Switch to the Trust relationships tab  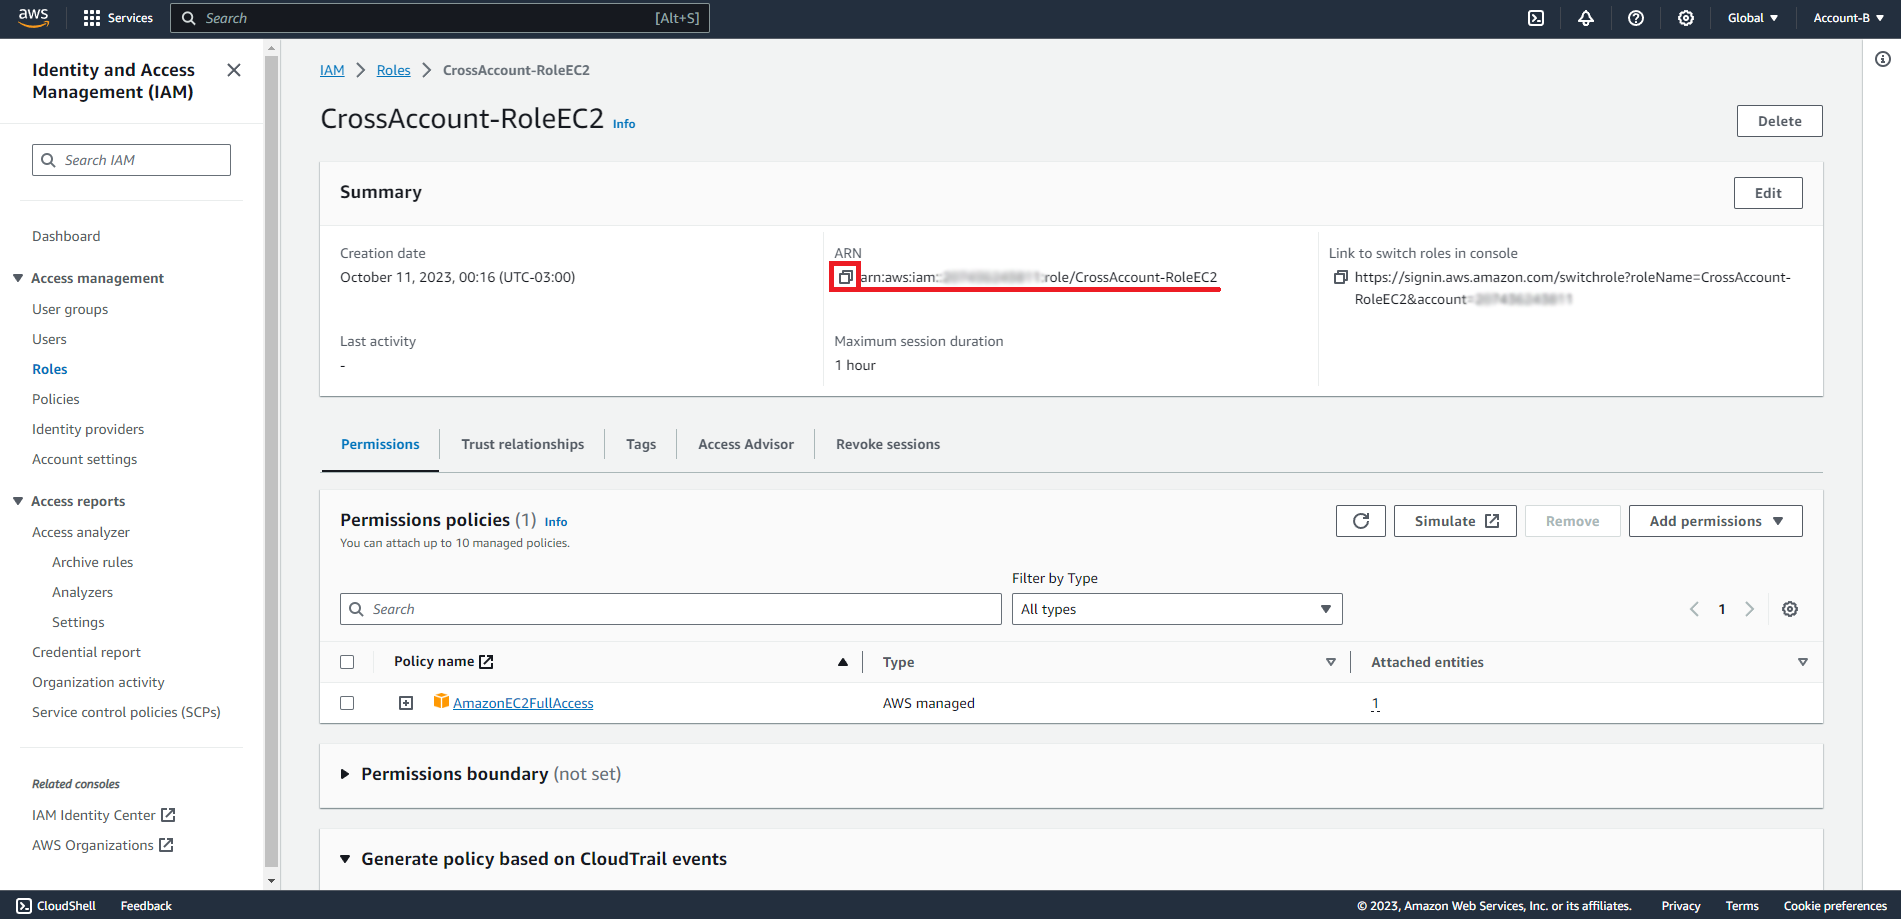(x=523, y=444)
